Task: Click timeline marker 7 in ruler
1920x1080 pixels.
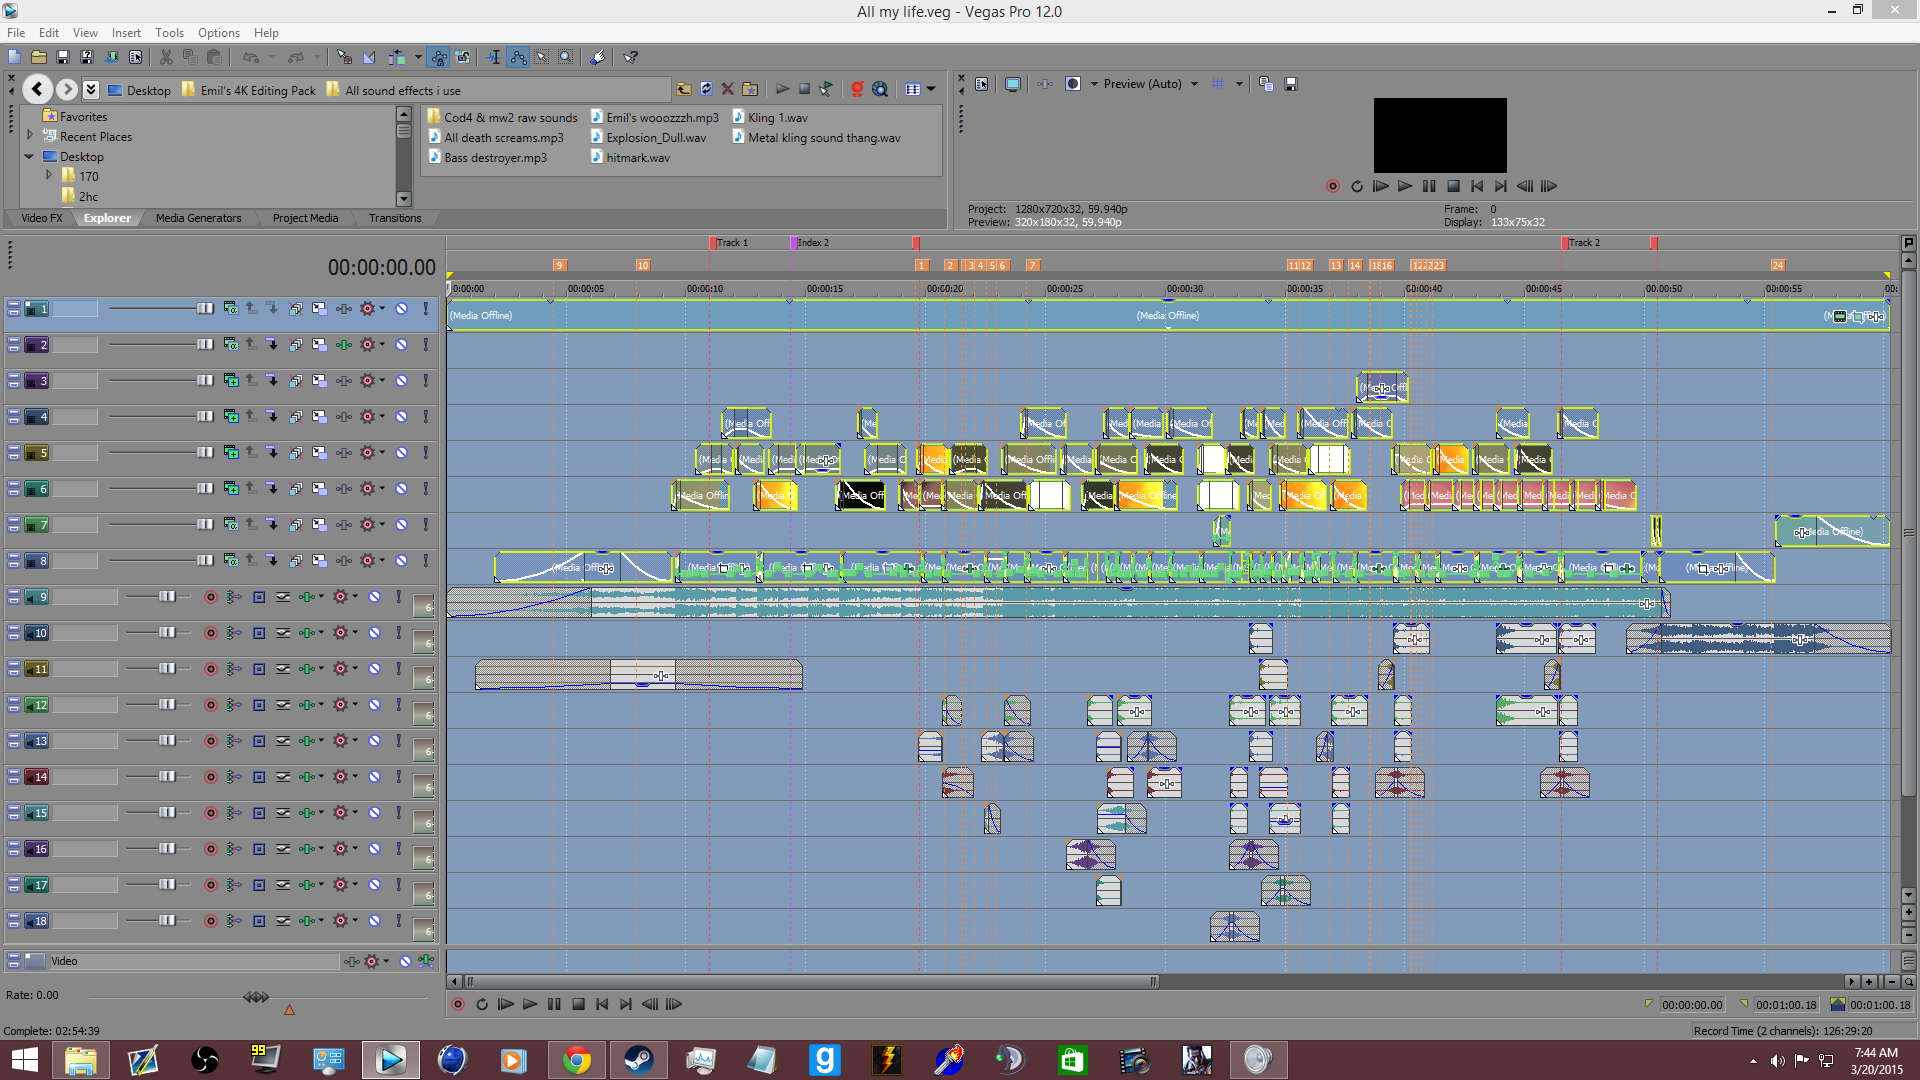Action: pos(1032,265)
